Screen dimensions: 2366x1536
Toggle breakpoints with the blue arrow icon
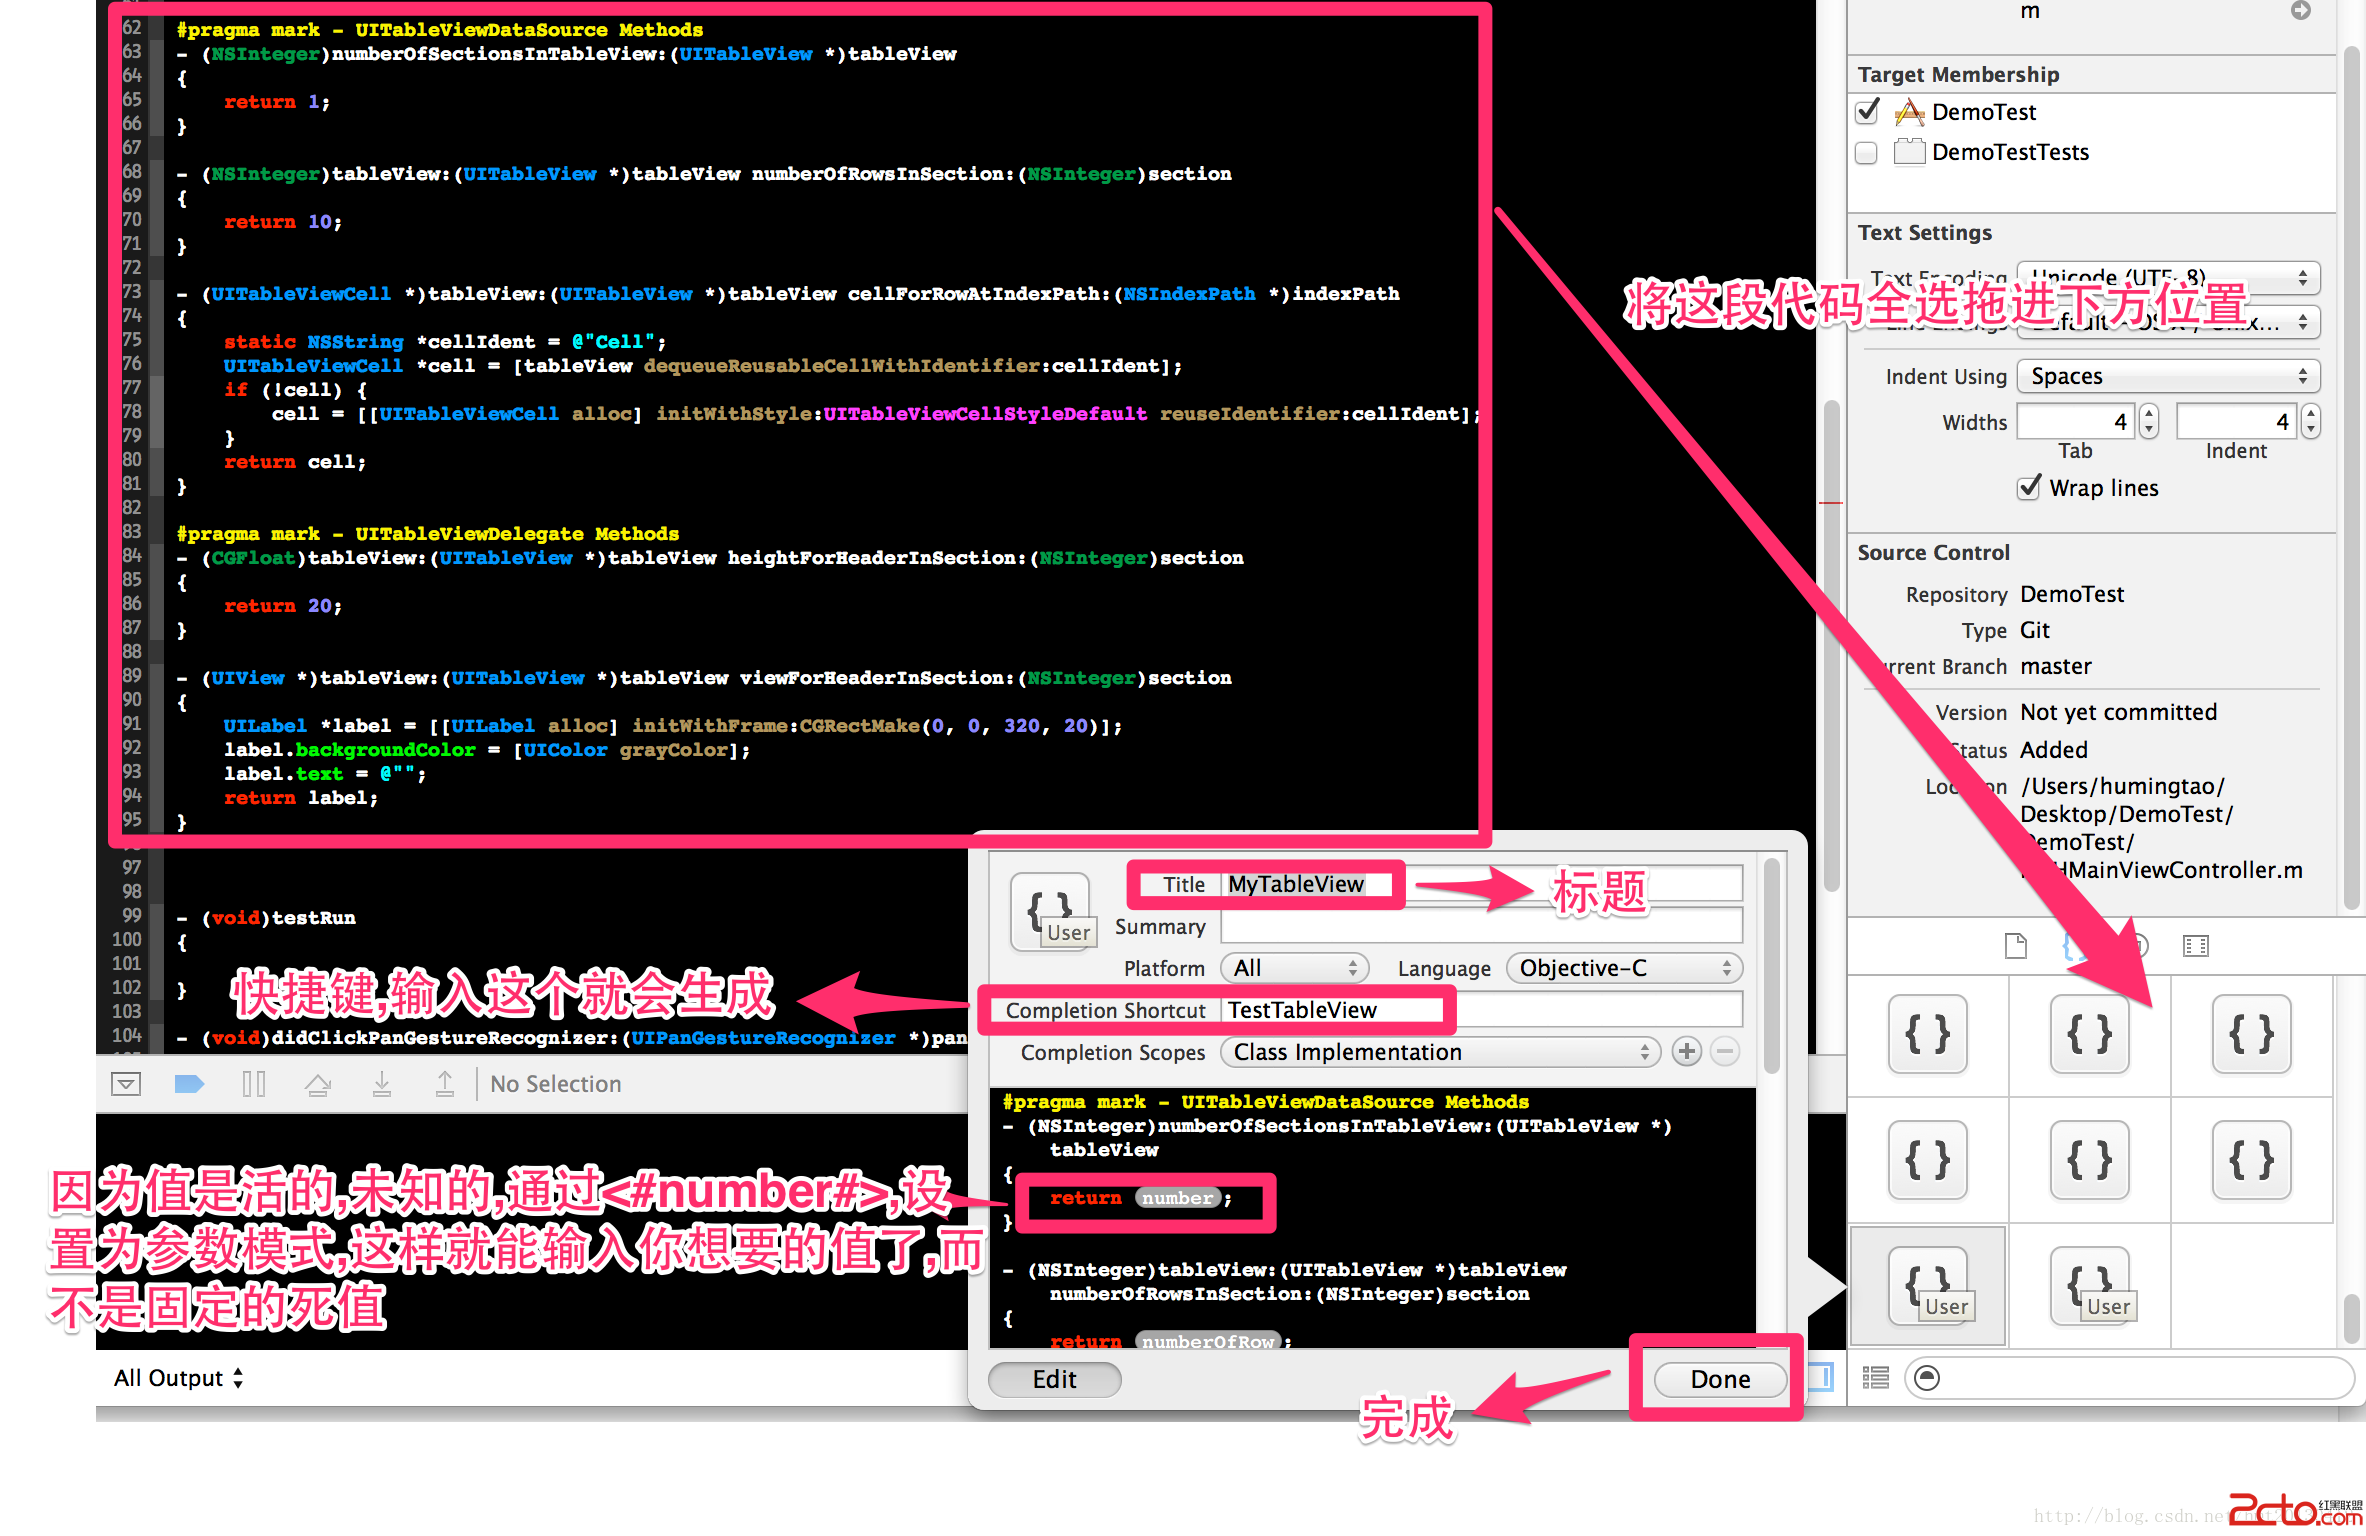click(x=189, y=1084)
